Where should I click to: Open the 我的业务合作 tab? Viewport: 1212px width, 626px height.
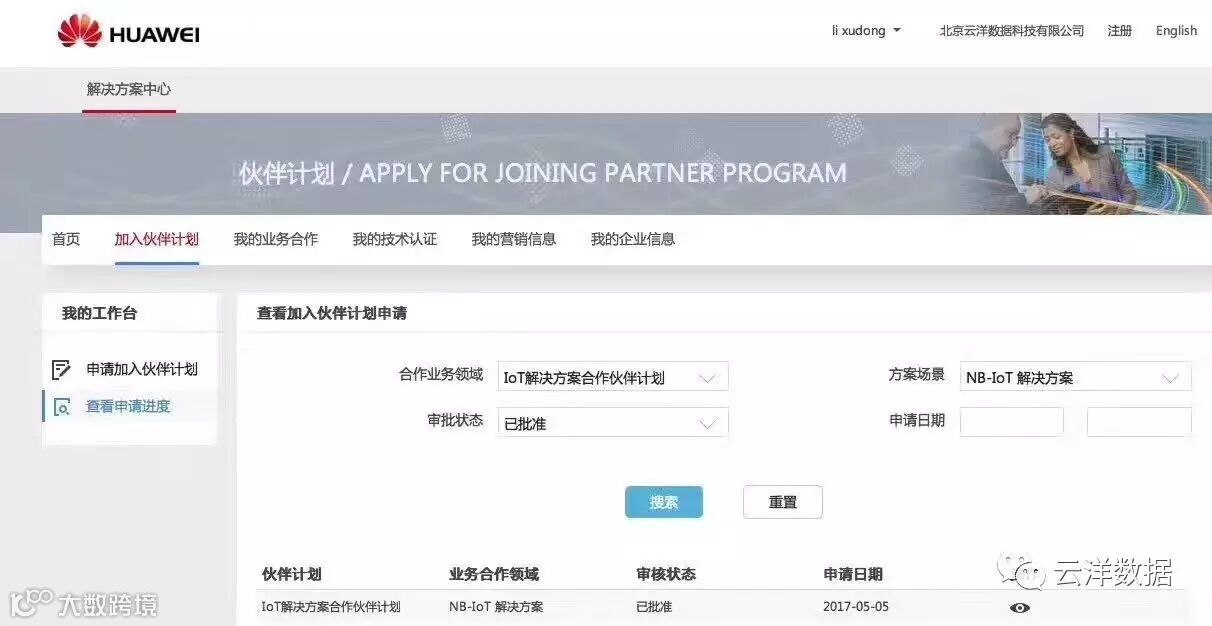tap(276, 239)
